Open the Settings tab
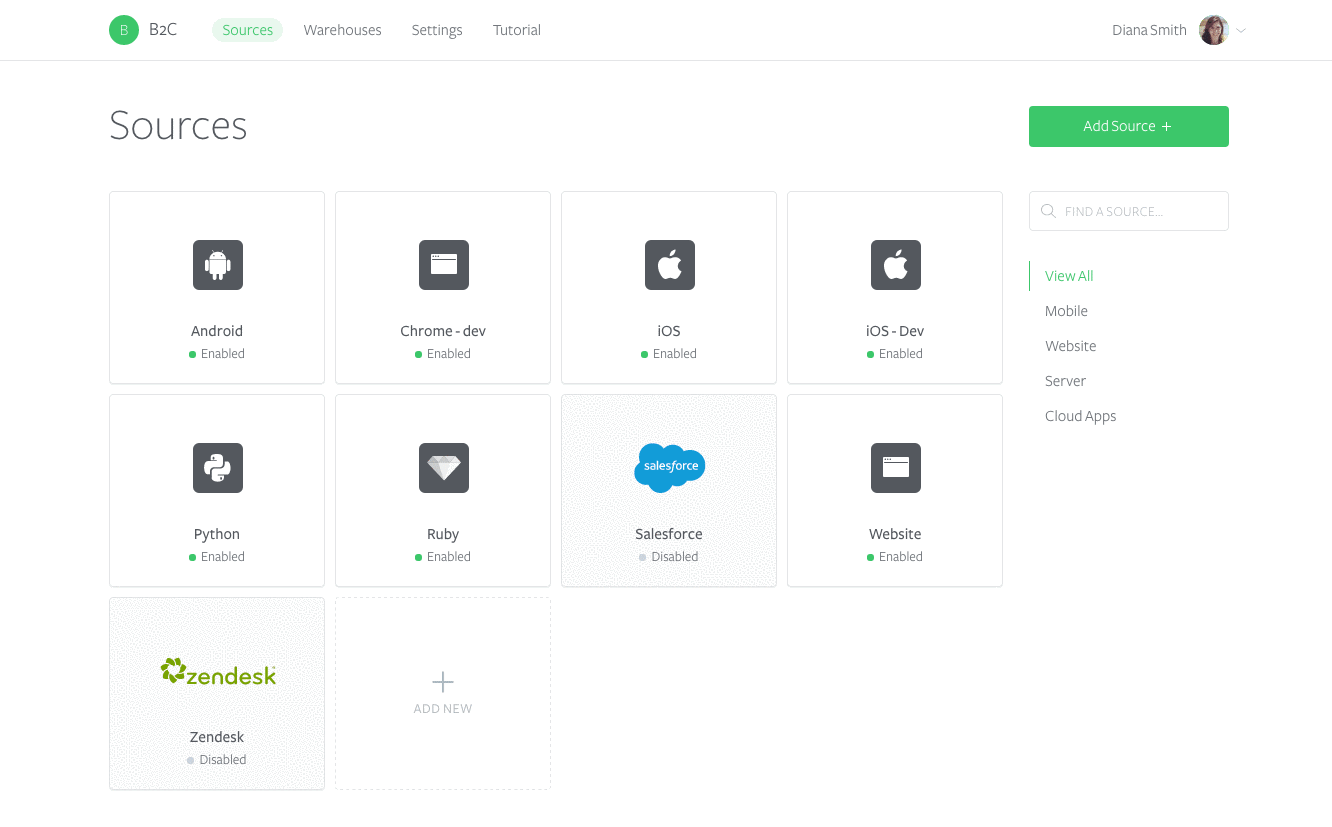The height and width of the screenshot is (827, 1332). (x=437, y=30)
